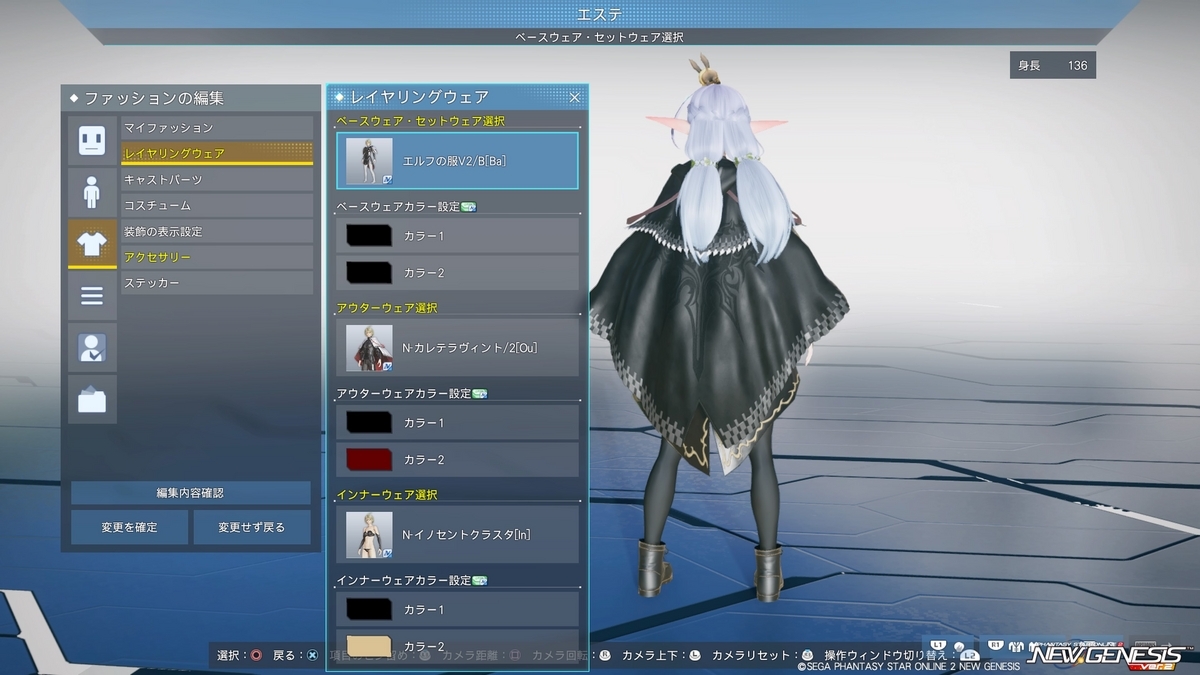Select base wear エルフの服V2/B[Ba] row
The width and height of the screenshot is (1200, 675).
[457, 160]
